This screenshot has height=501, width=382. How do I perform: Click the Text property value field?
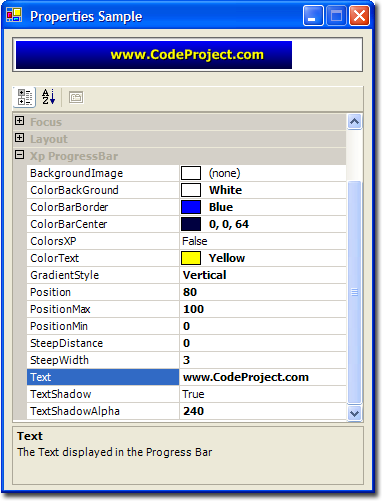coord(263,377)
